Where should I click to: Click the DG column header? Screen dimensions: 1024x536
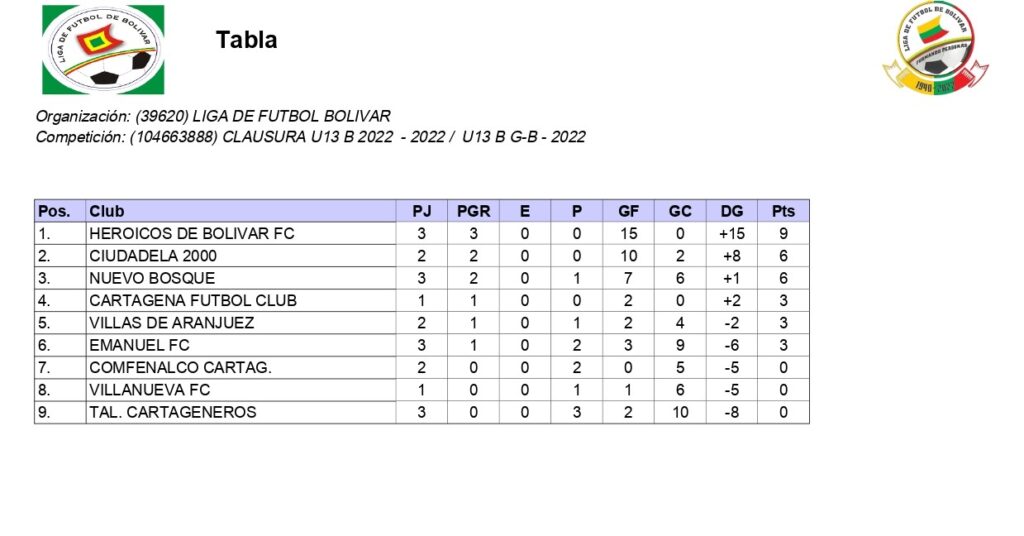[x=731, y=211]
